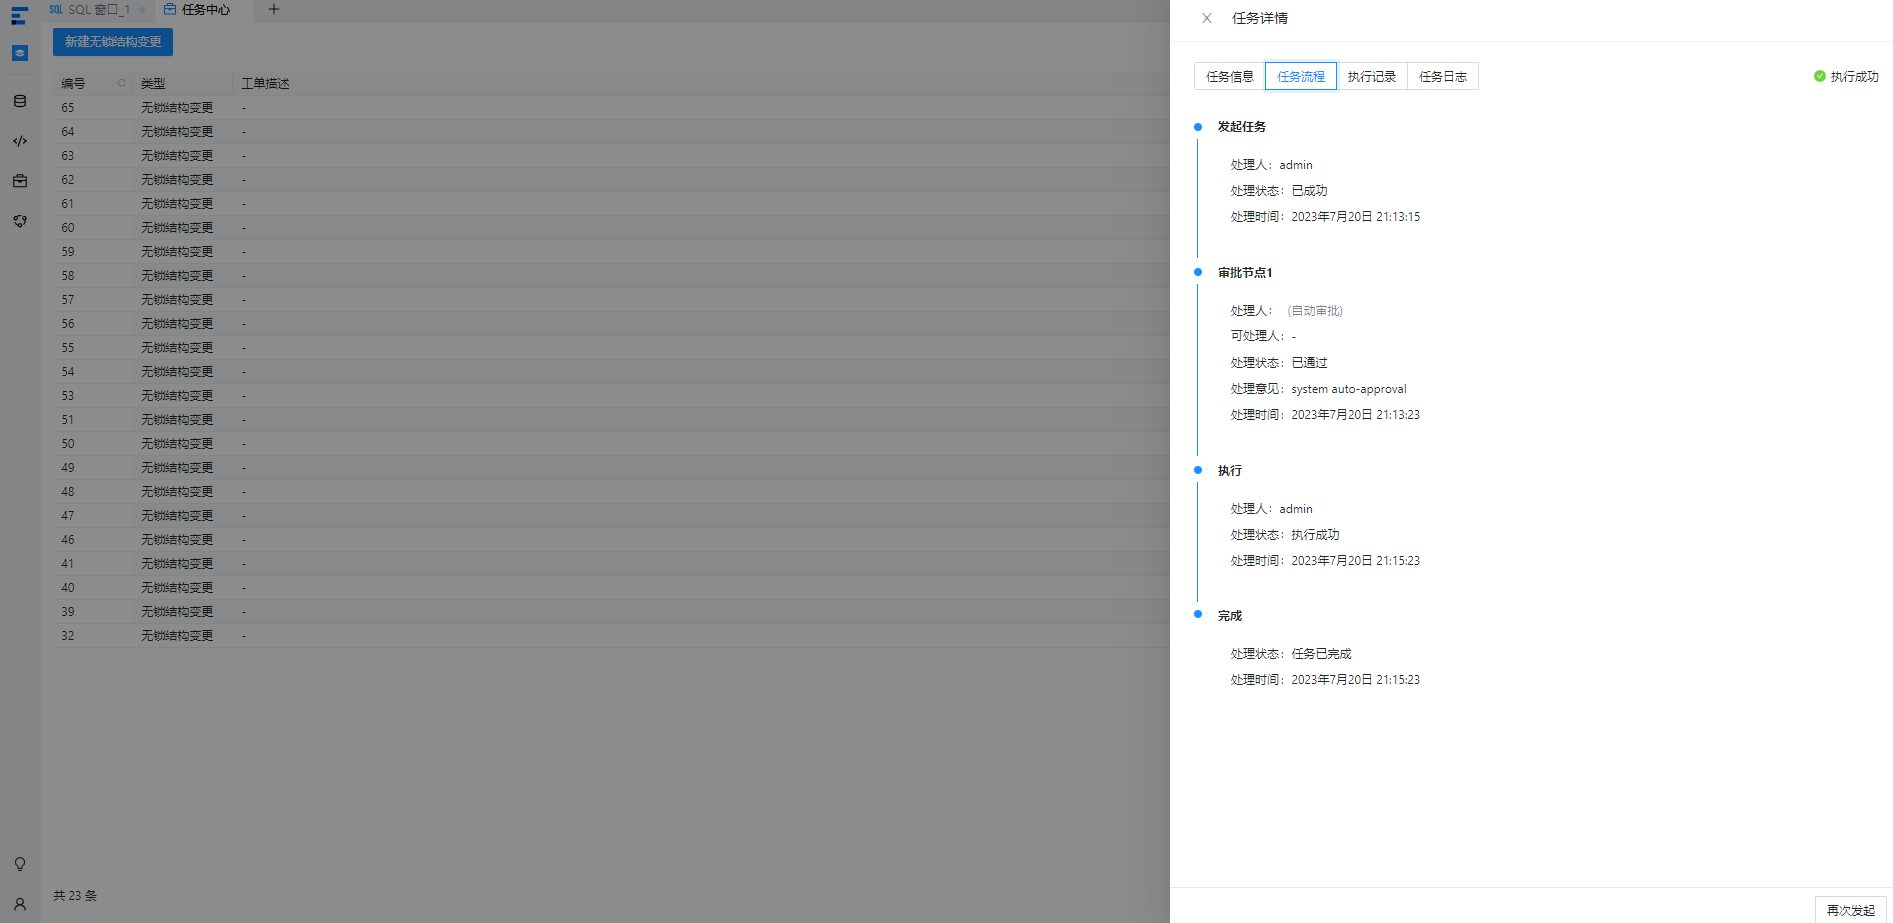Click the 新建无锁结构变更 button

pos(113,42)
